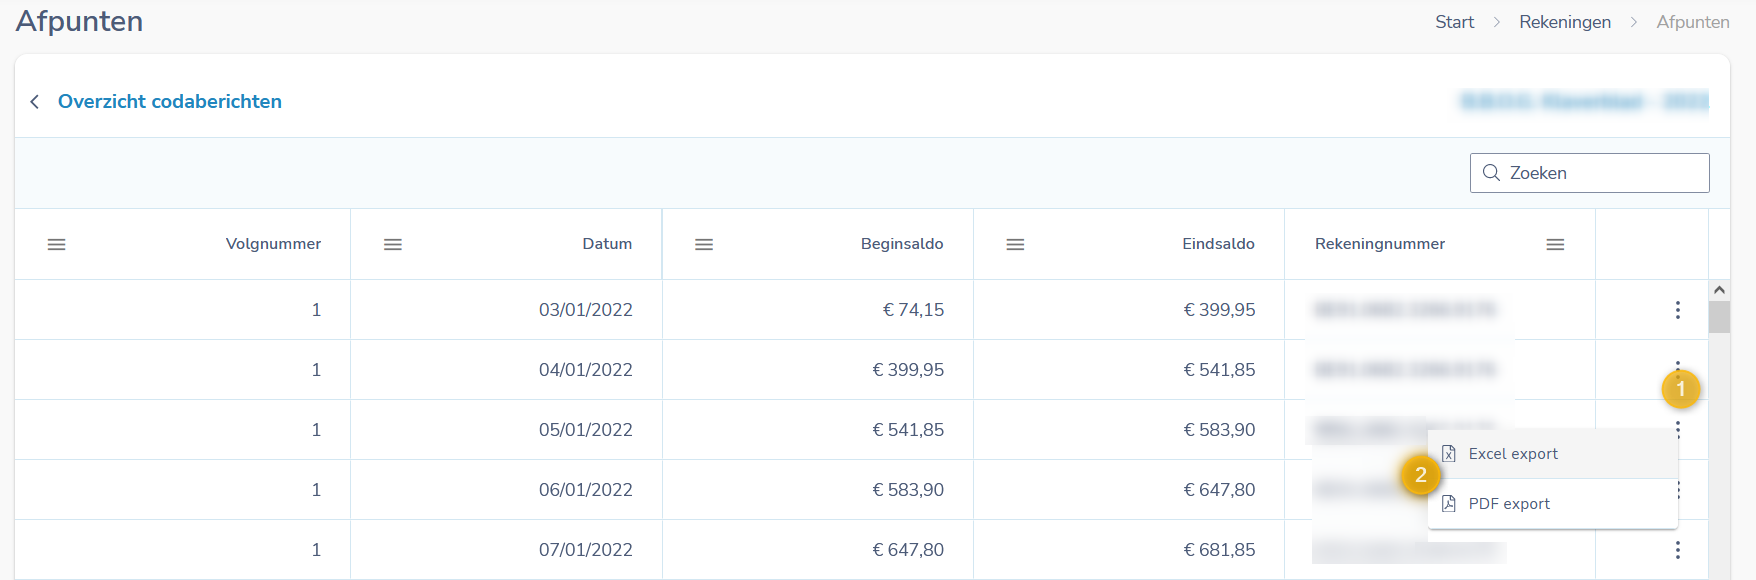Sort by the Datum column header
1756x580 pixels.
pos(607,244)
